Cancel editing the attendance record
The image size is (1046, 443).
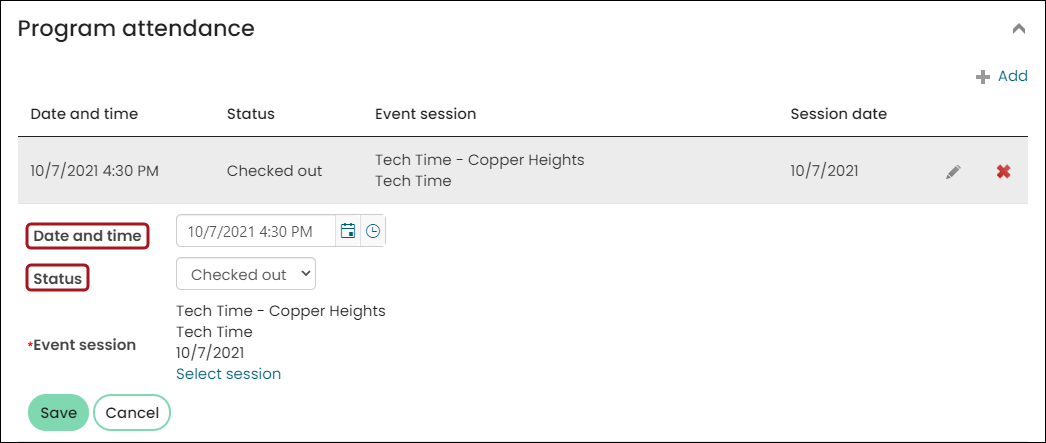pyautogui.click(x=132, y=413)
